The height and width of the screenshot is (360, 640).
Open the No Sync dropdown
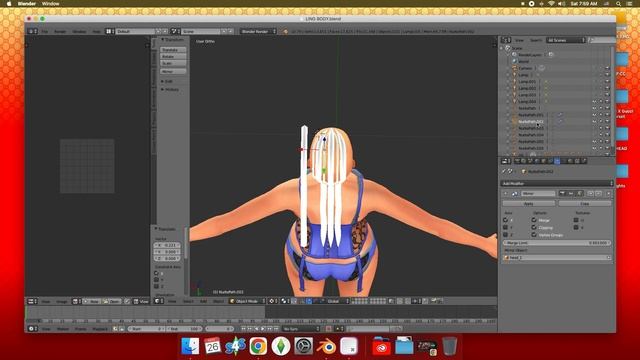(x=301, y=329)
